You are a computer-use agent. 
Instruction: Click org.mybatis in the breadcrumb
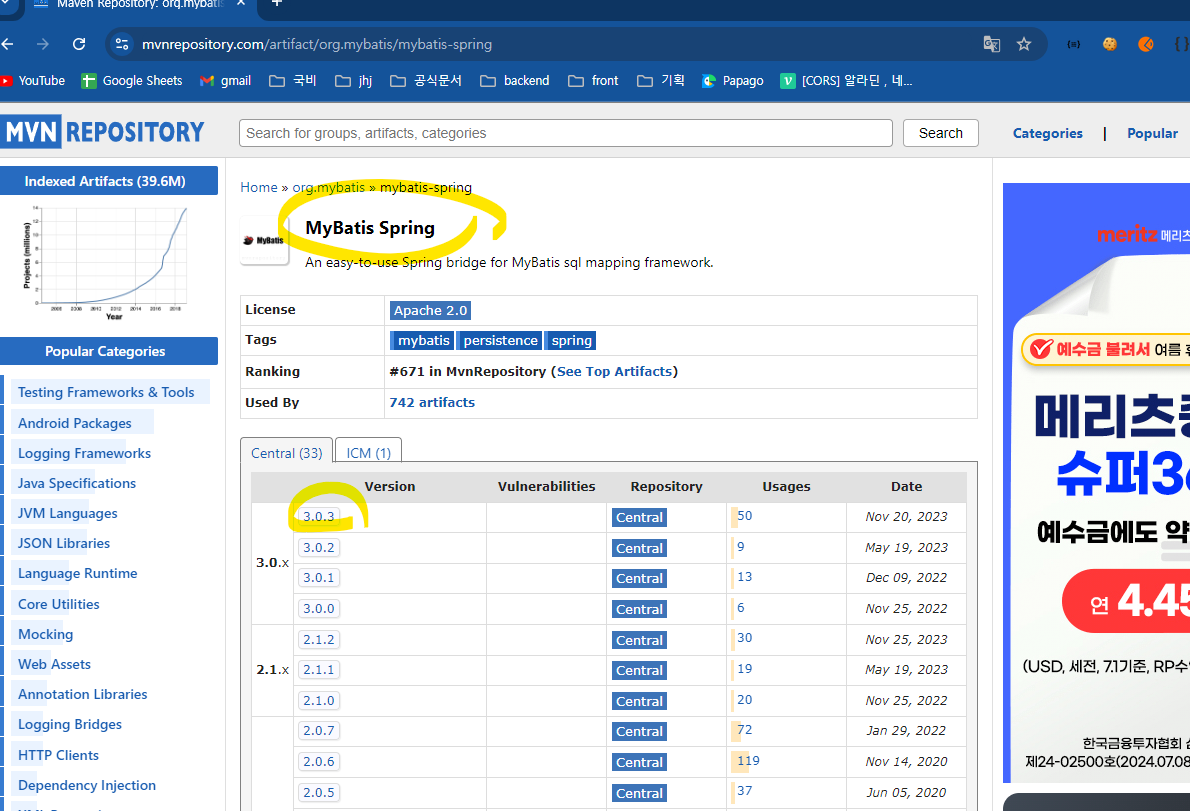(x=329, y=187)
